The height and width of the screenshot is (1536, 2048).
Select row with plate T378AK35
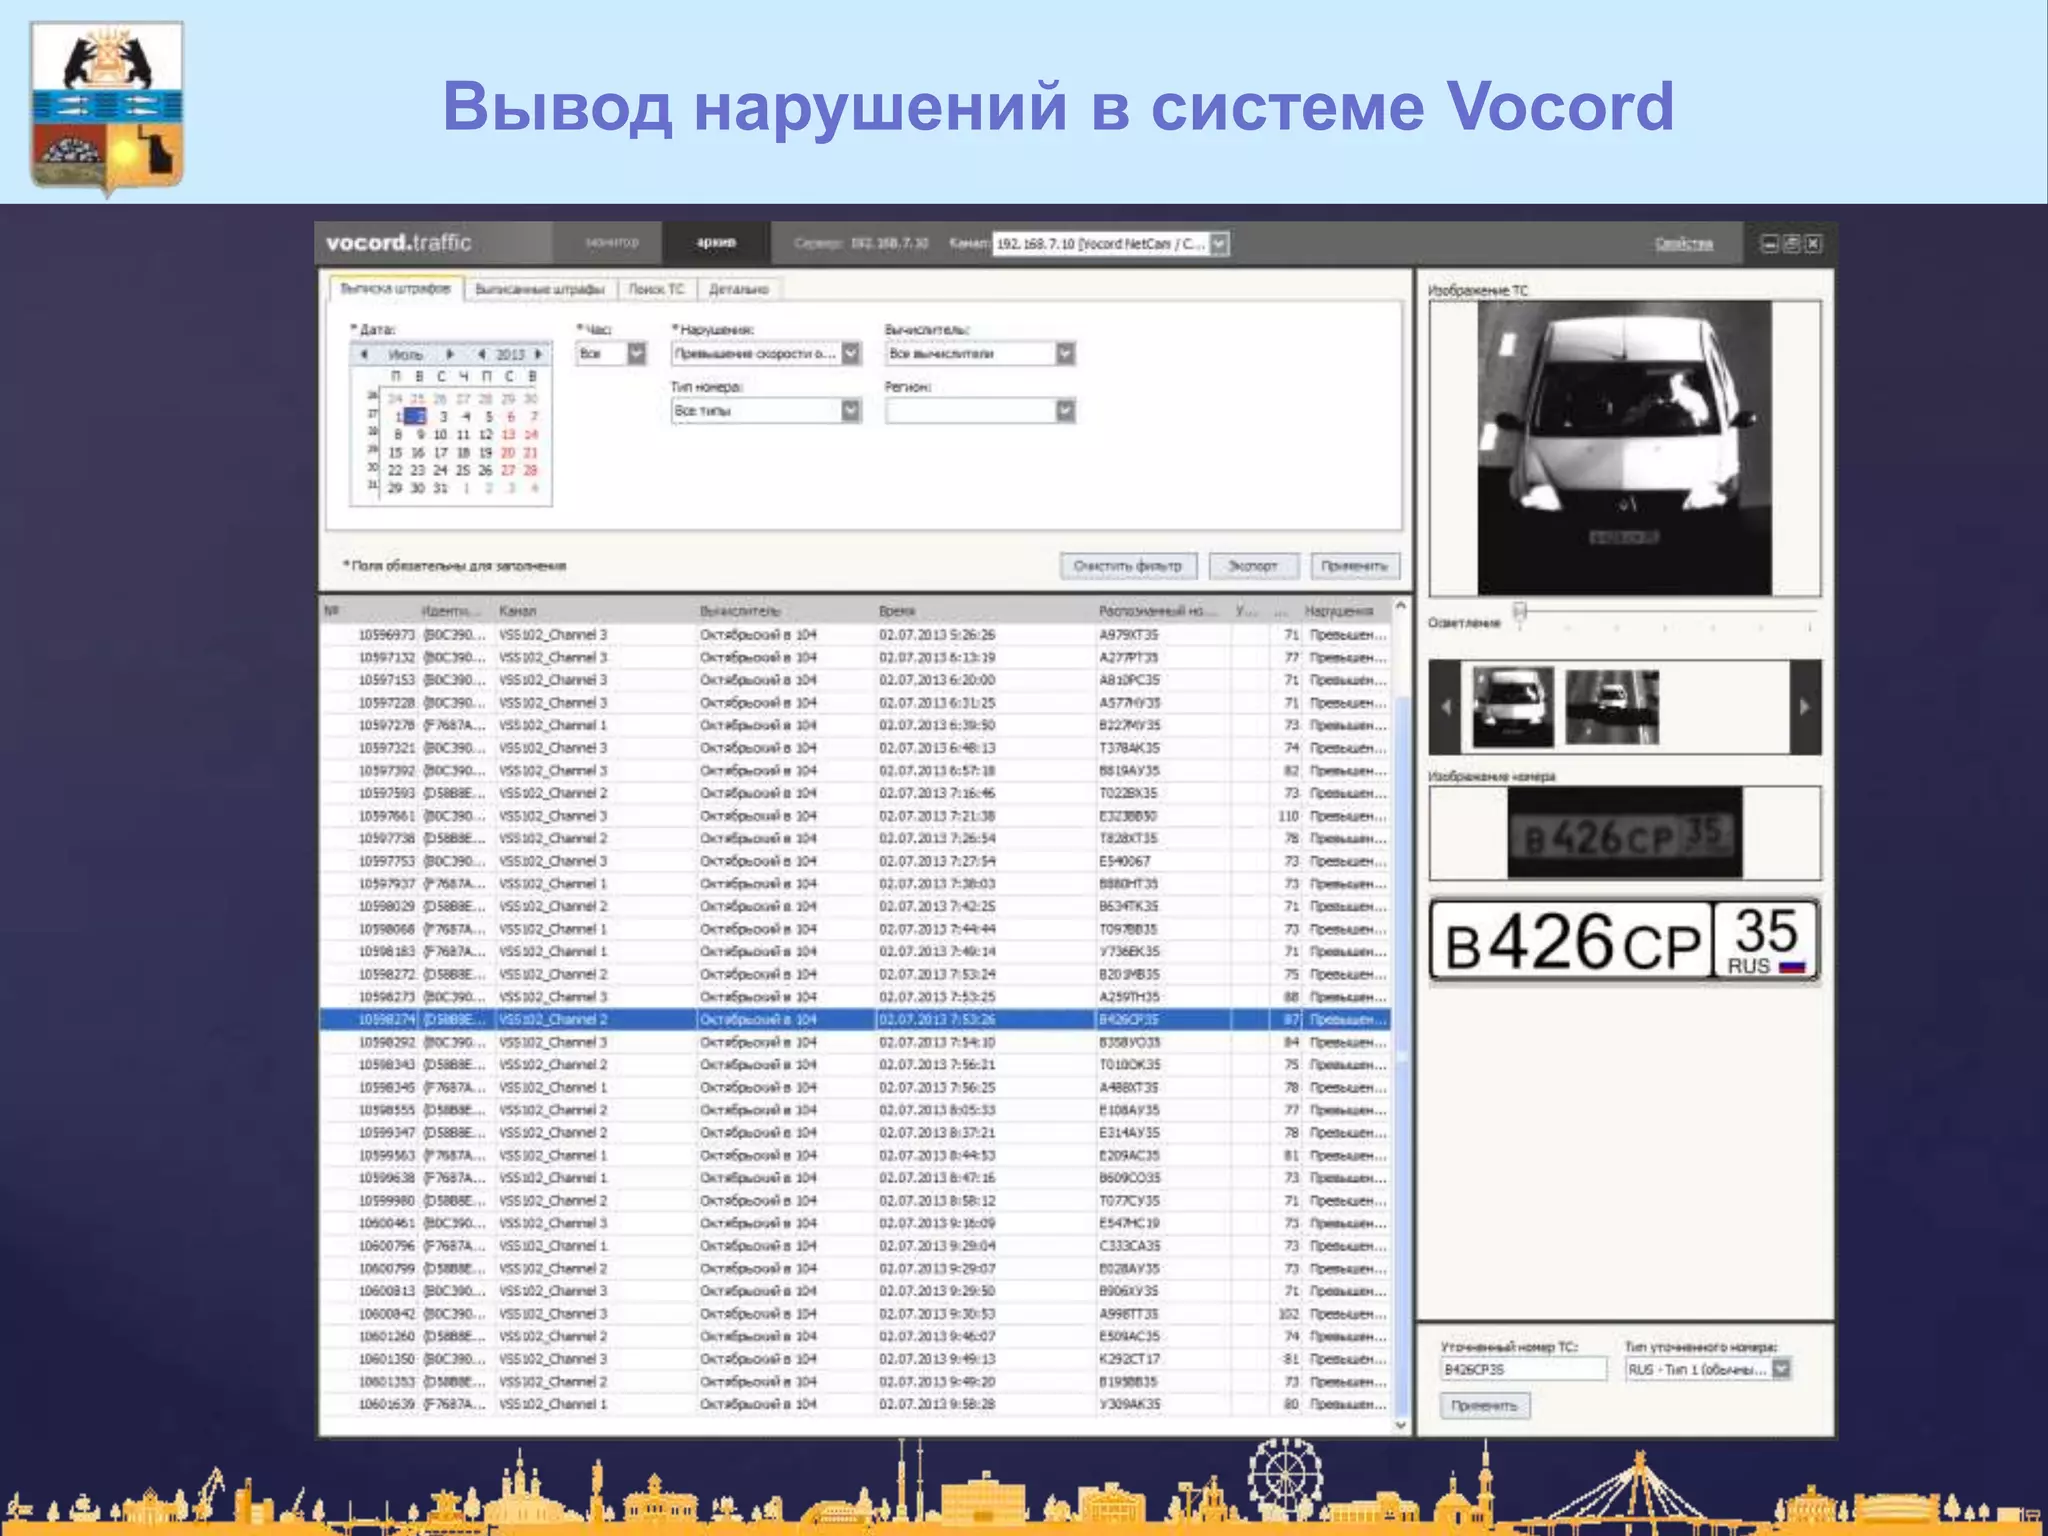(855, 748)
